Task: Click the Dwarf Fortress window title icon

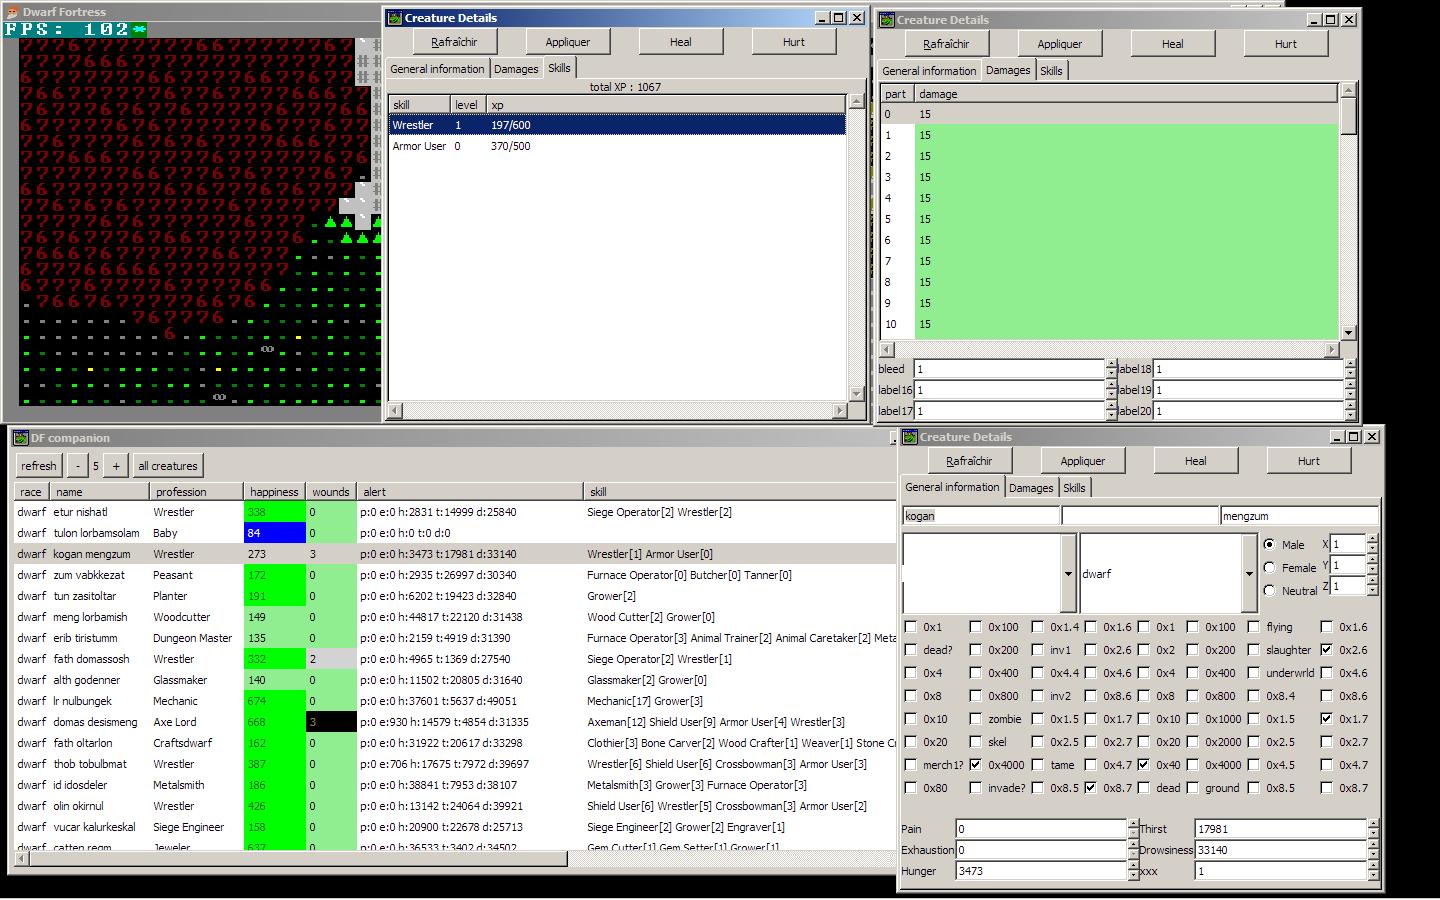Action: (x=12, y=12)
